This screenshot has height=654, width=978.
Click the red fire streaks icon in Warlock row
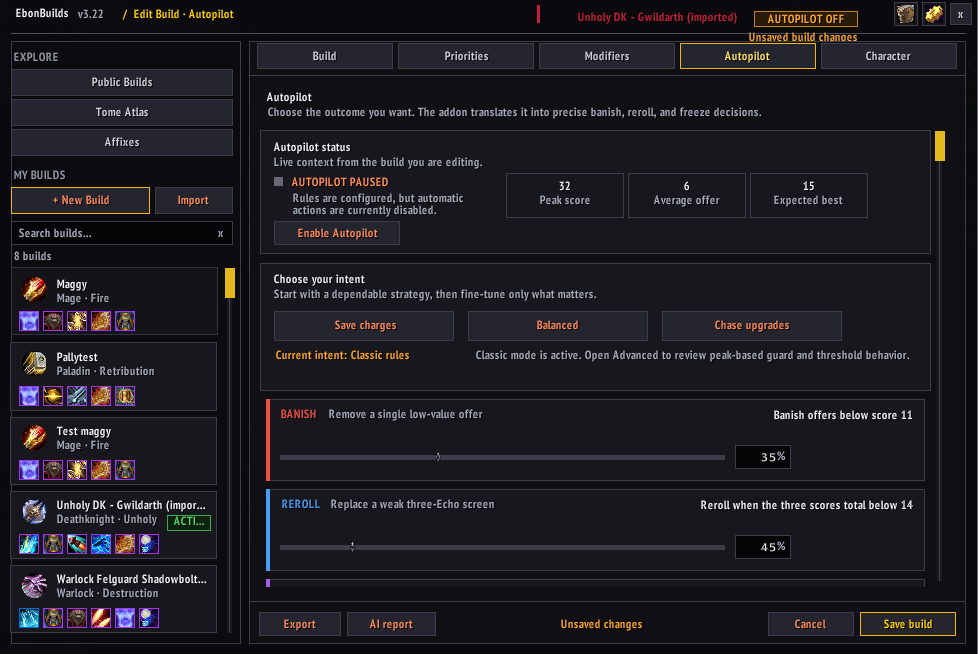coord(101,618)
